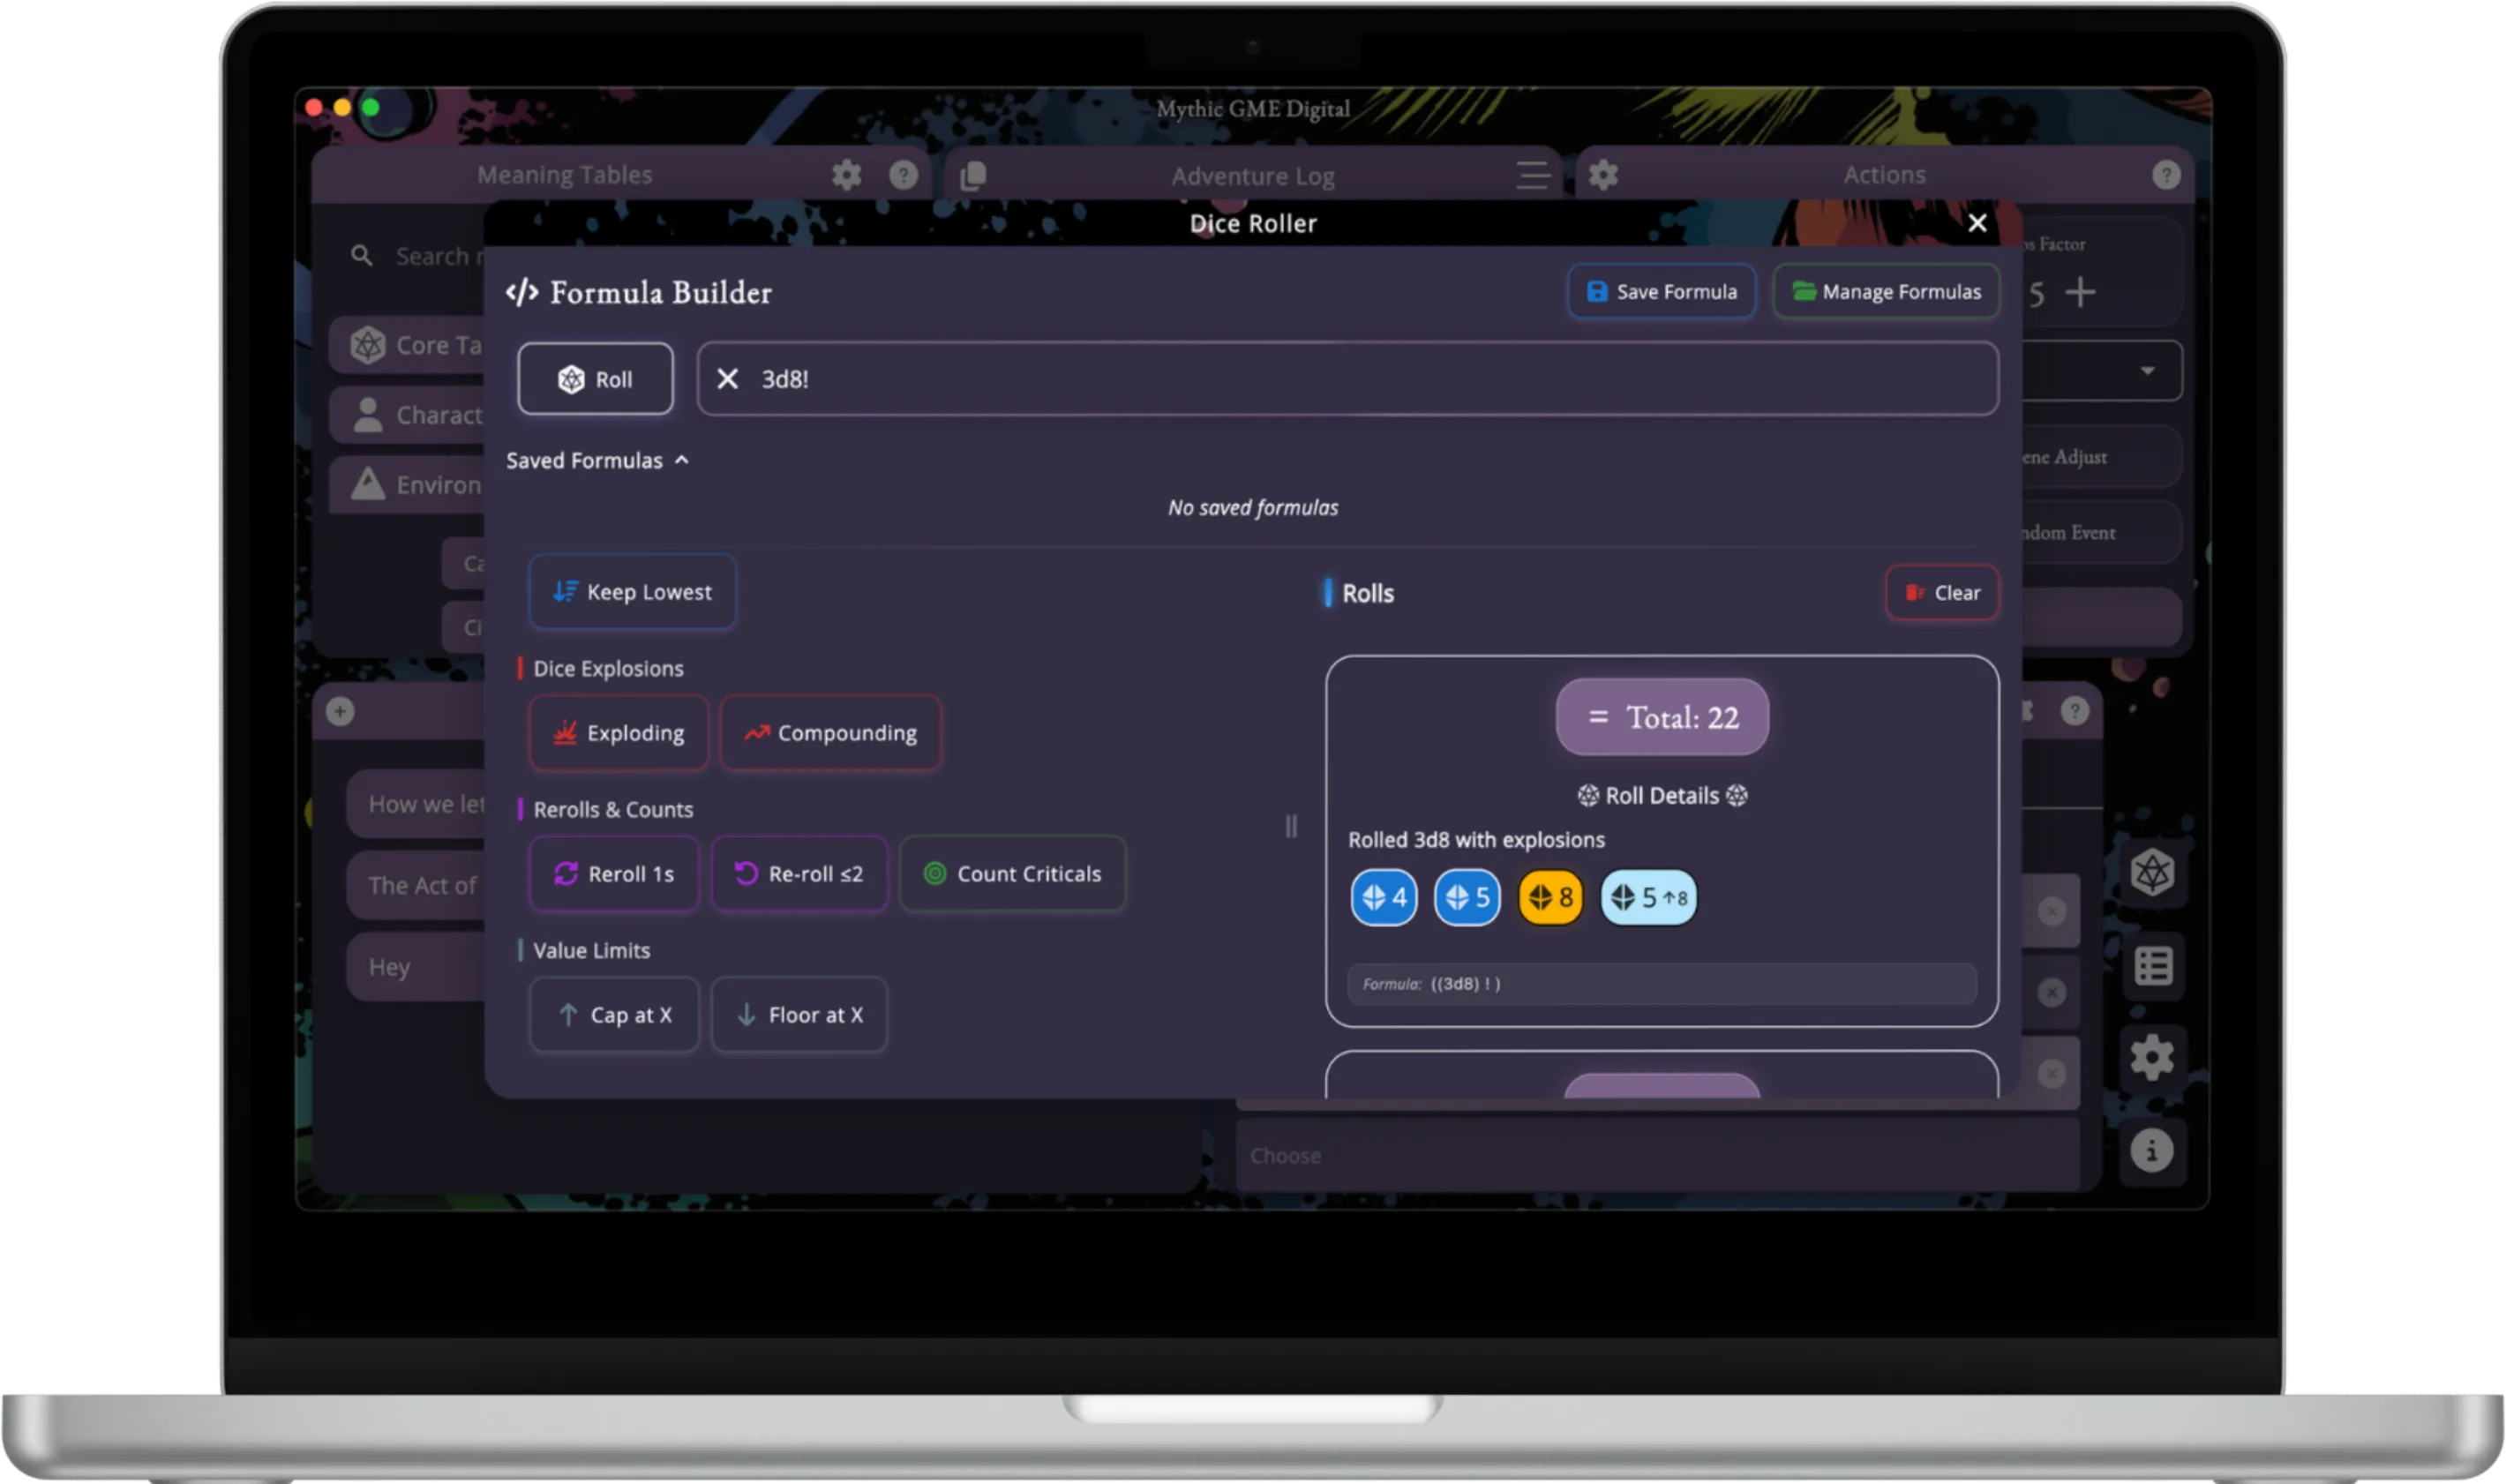2506x1484 pixels.
Task: Add Reroll 1s modifier
Action: (x=614, y=874)
